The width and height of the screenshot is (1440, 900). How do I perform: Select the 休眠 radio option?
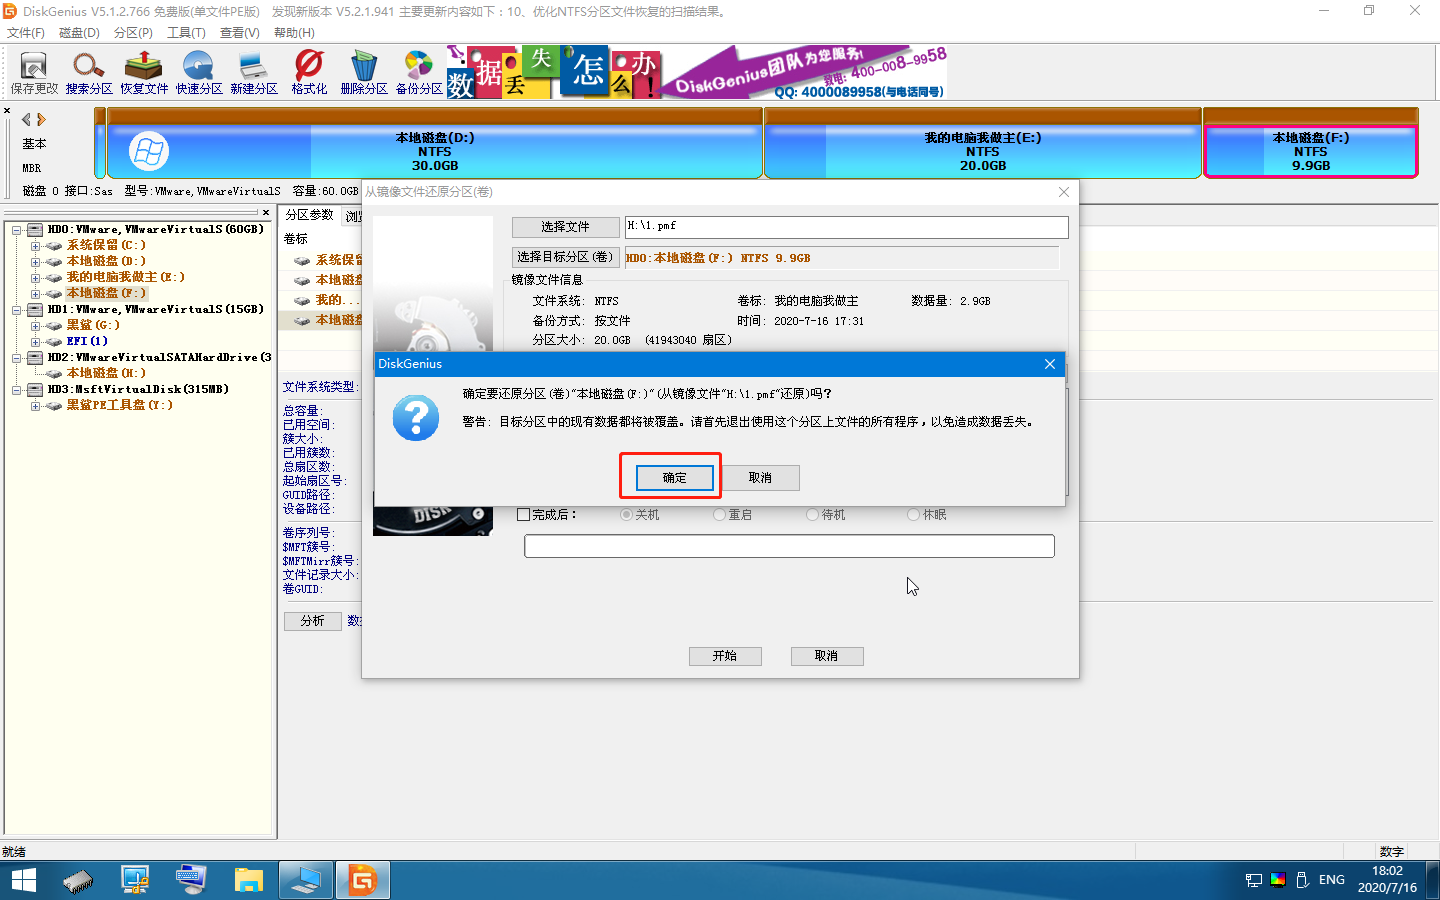click(x=913, y=515)
